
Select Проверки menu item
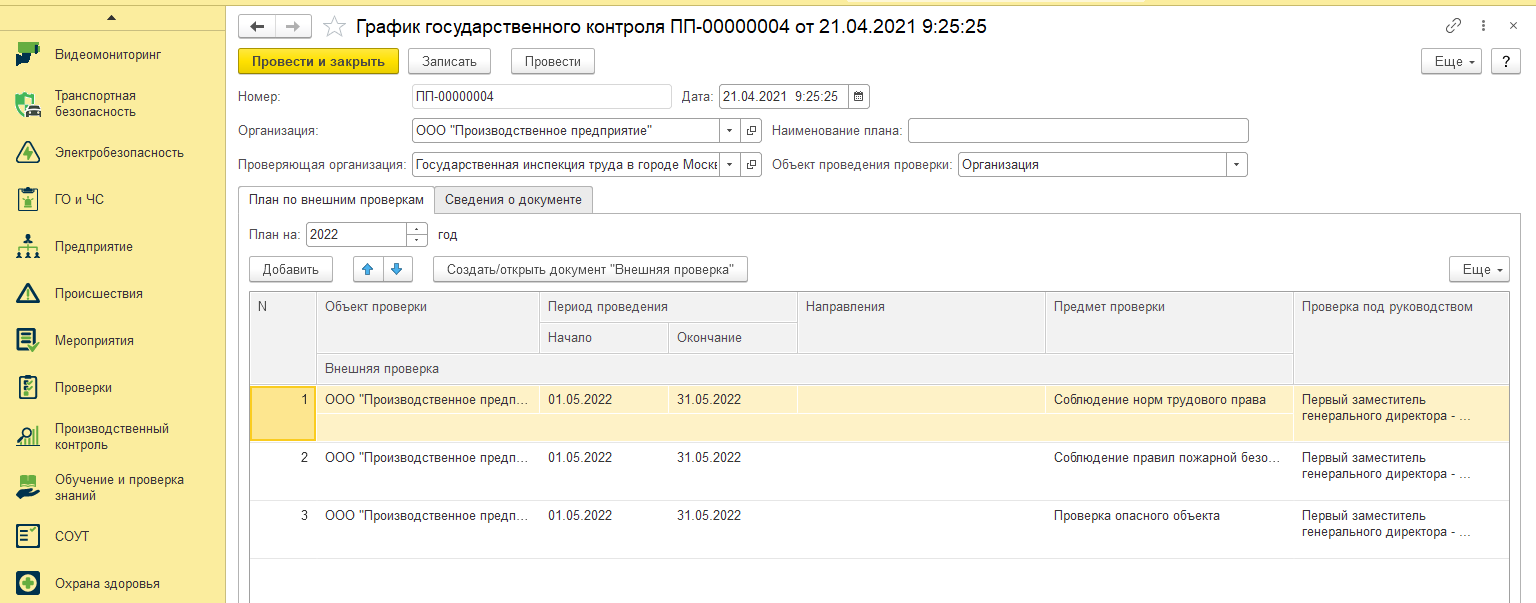pyautogui.click(x=83, y=387)
